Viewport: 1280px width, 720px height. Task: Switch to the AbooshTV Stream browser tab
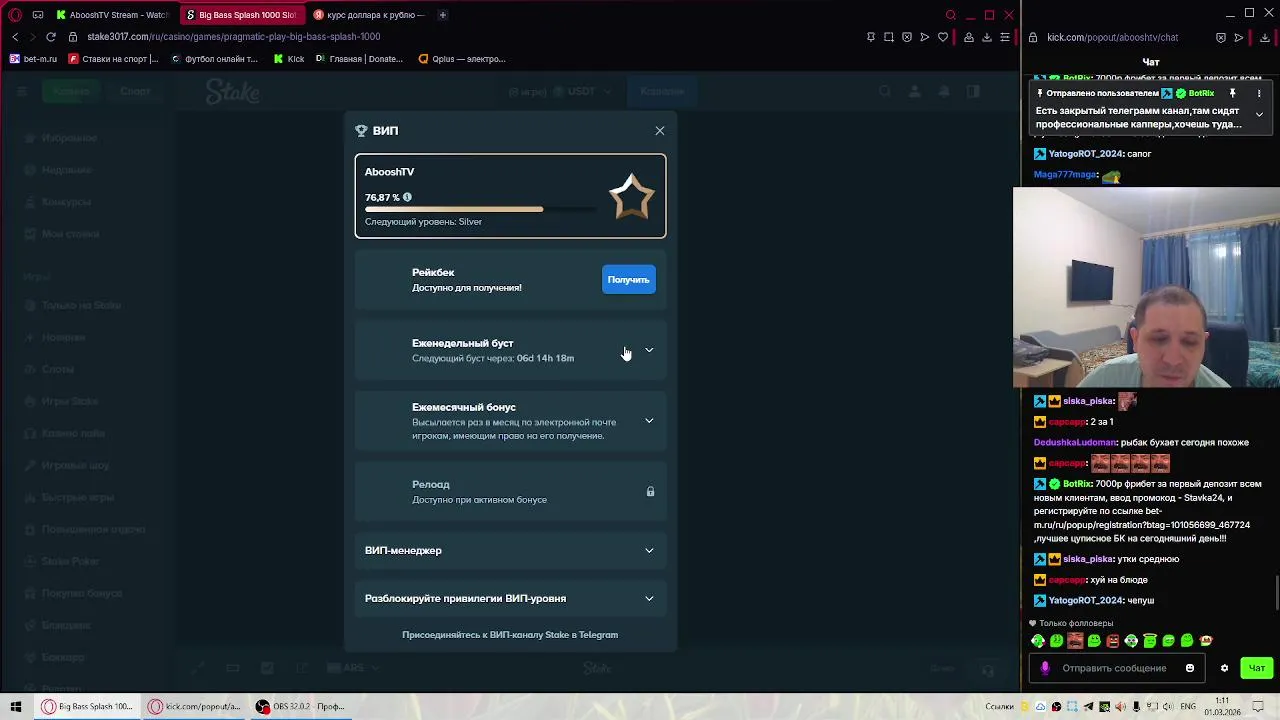tap(112, 15)
